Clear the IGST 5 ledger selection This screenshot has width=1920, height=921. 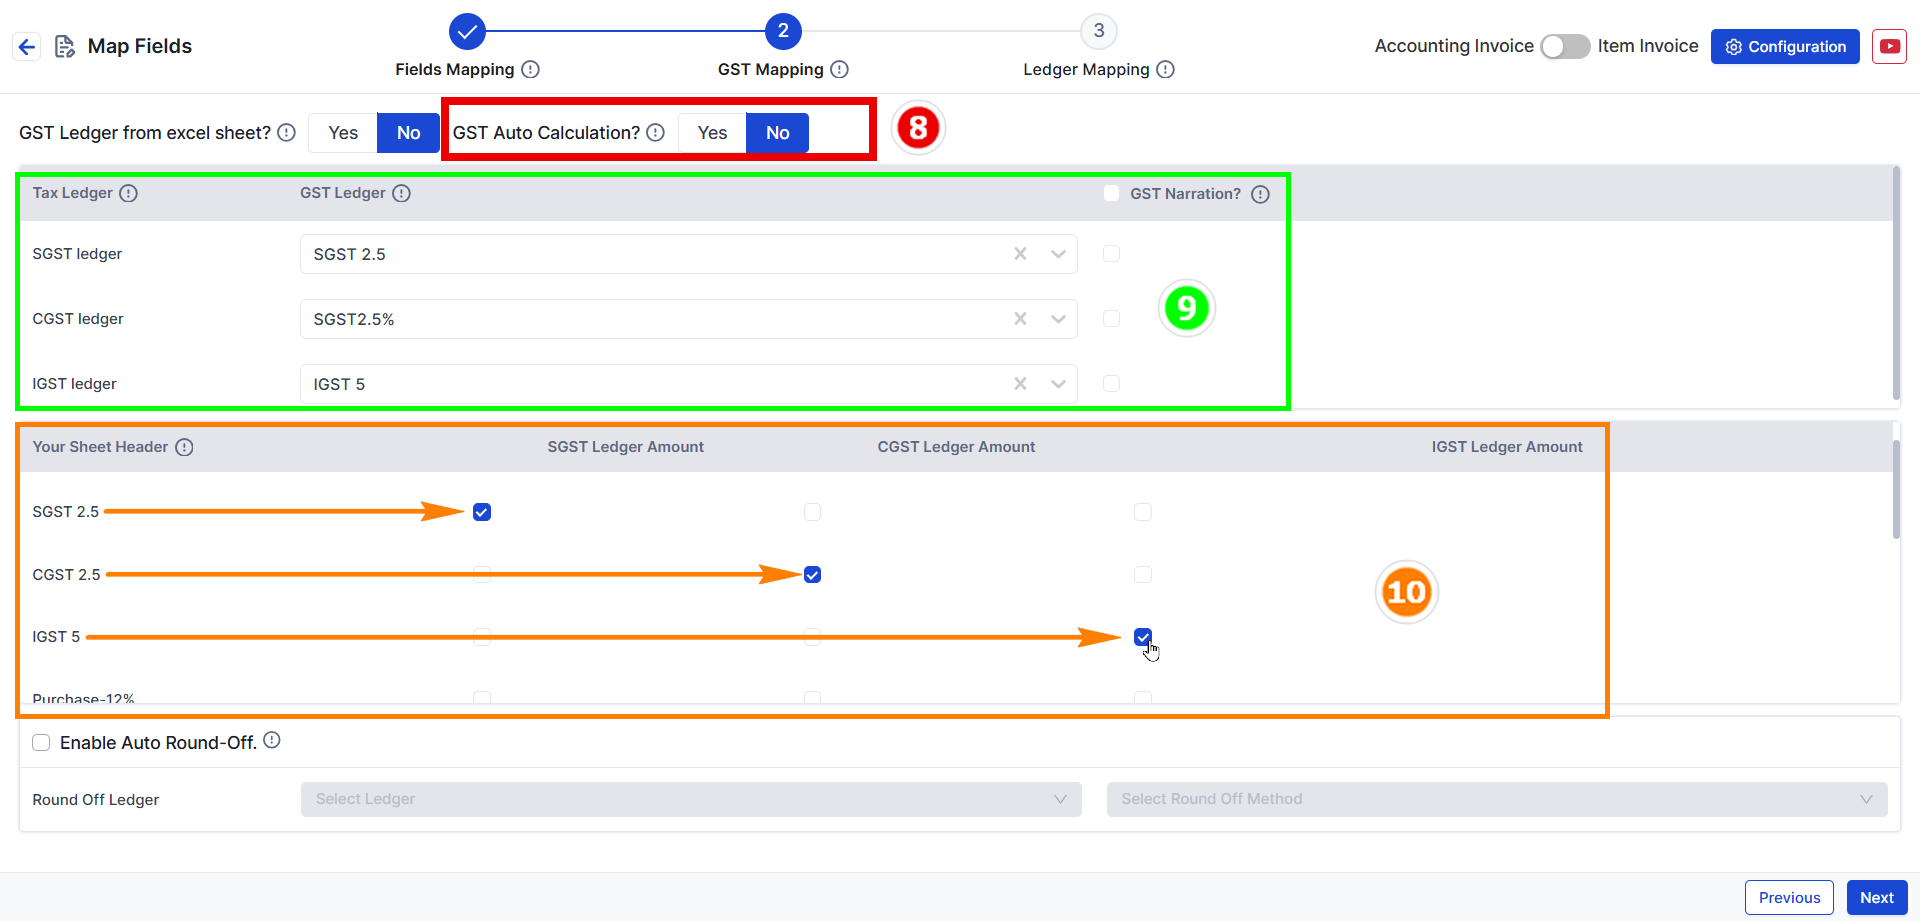pyautogui.click(x=1020, y=384)
